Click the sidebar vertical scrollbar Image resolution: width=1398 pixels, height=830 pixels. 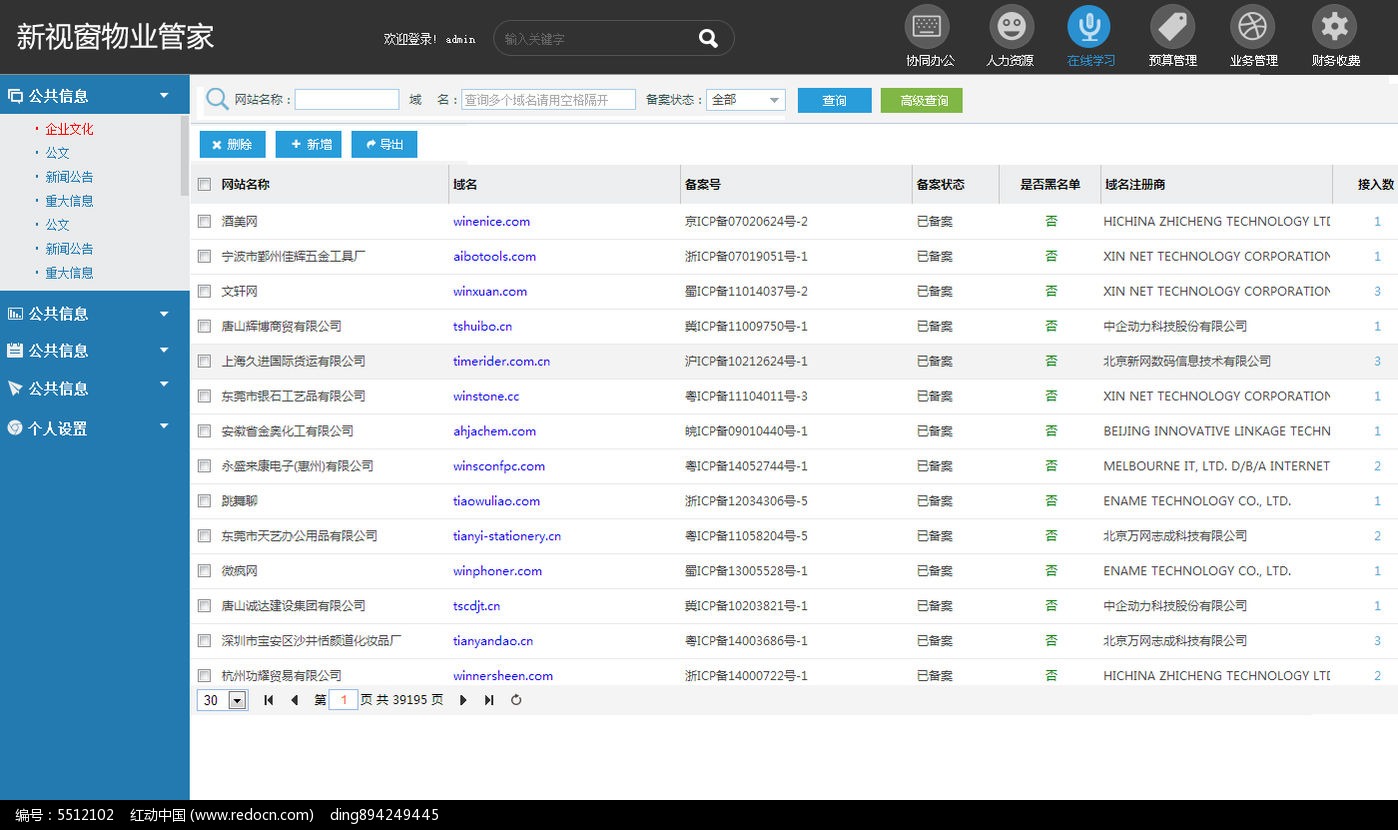click(185, 155)
